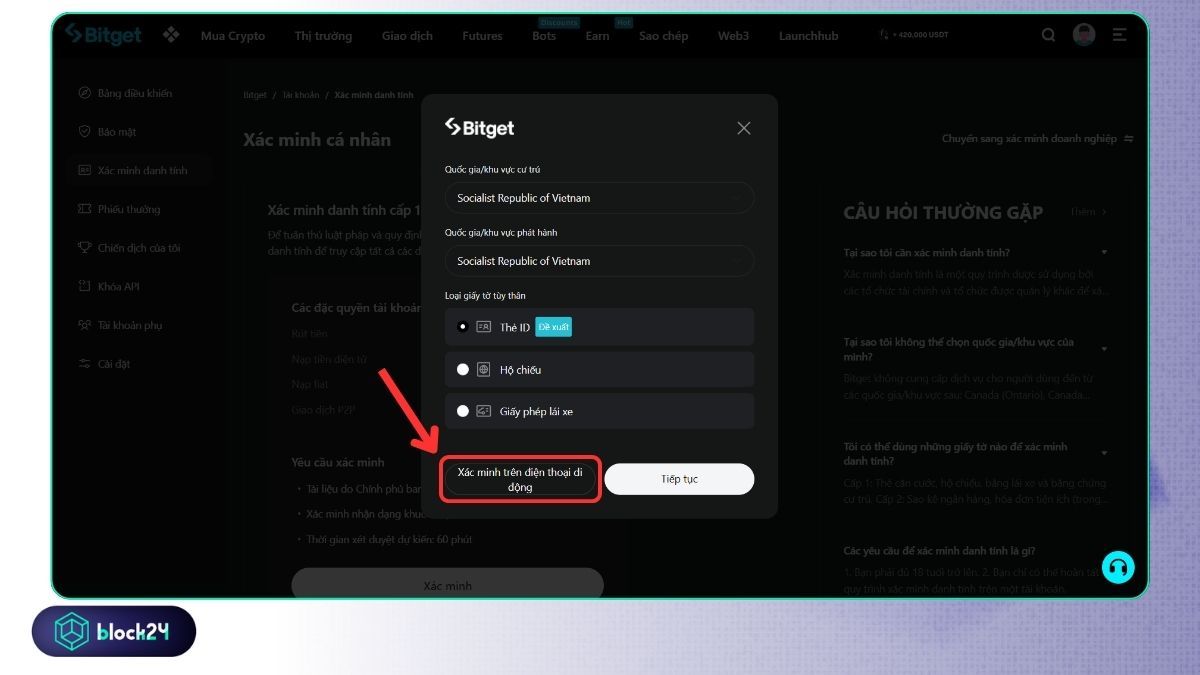1200x675 pixels.
Task: Open the Giao dịch menu
Action: tap(407, 36)
